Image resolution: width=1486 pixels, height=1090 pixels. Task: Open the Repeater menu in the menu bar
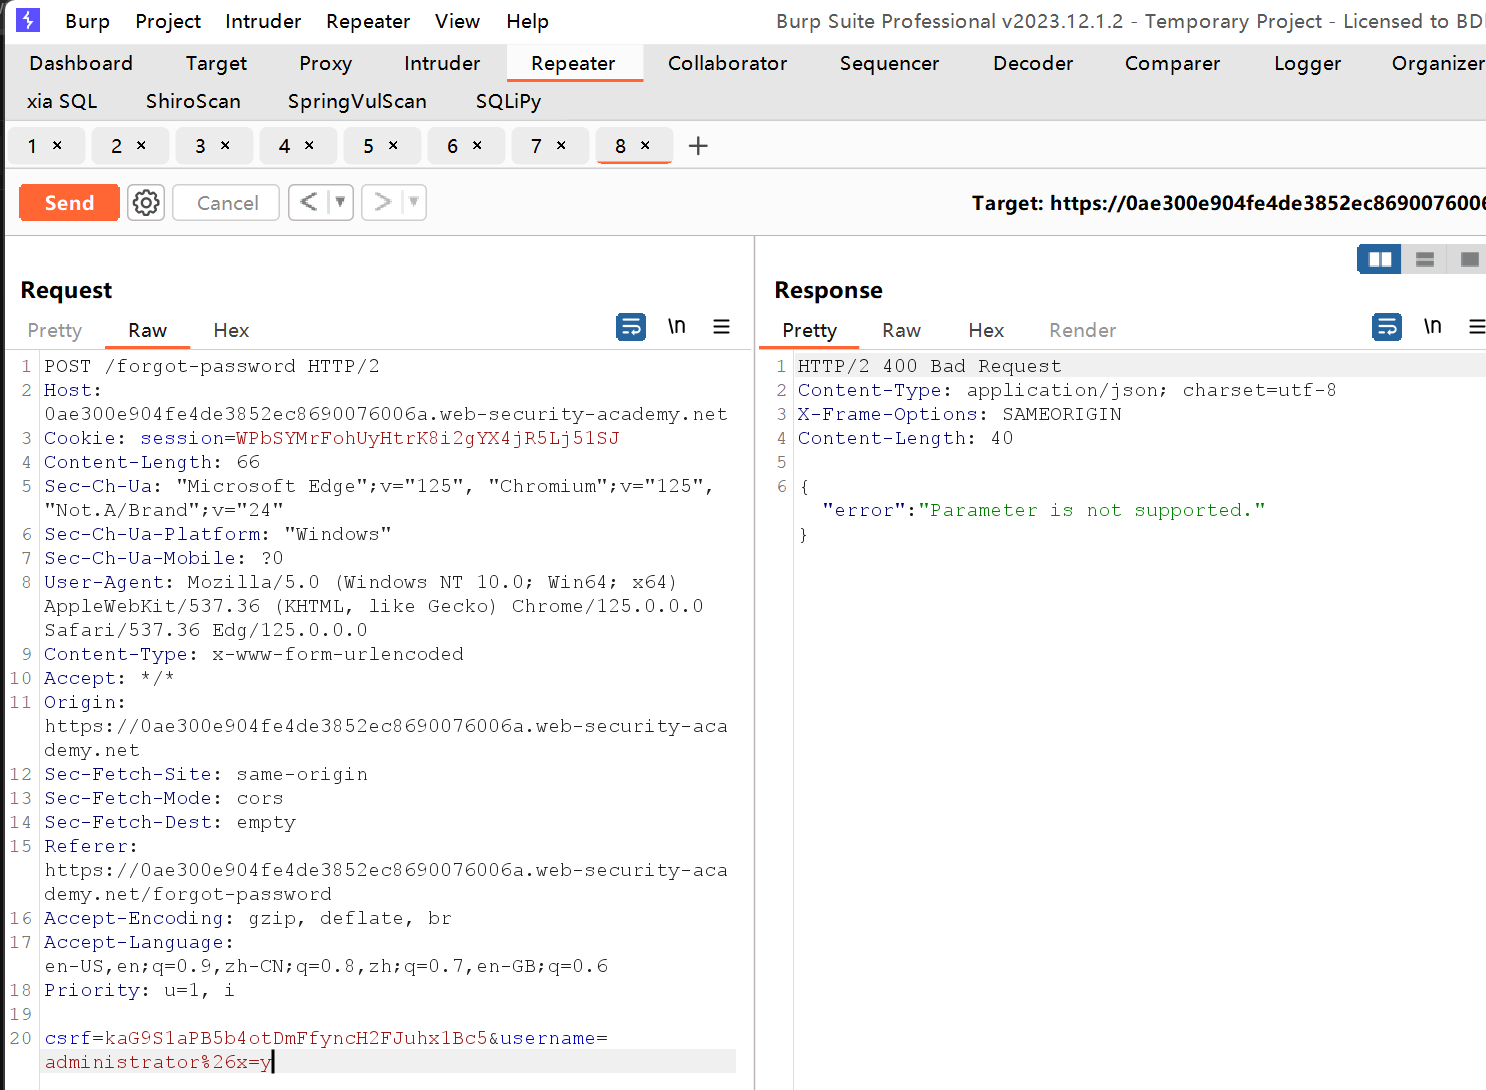pos(367,20)
